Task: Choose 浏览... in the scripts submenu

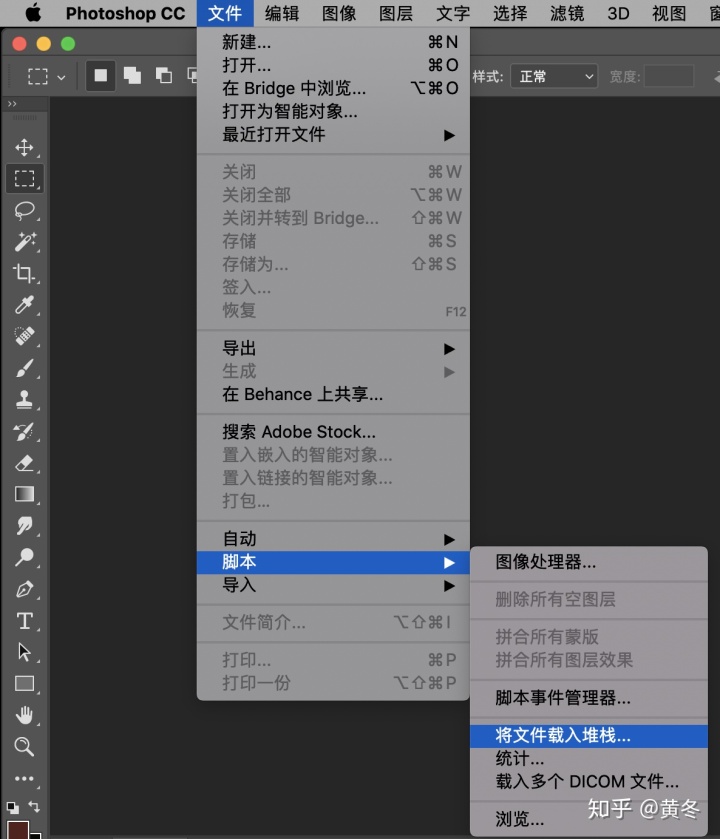Action: click(x=589, y=819)
